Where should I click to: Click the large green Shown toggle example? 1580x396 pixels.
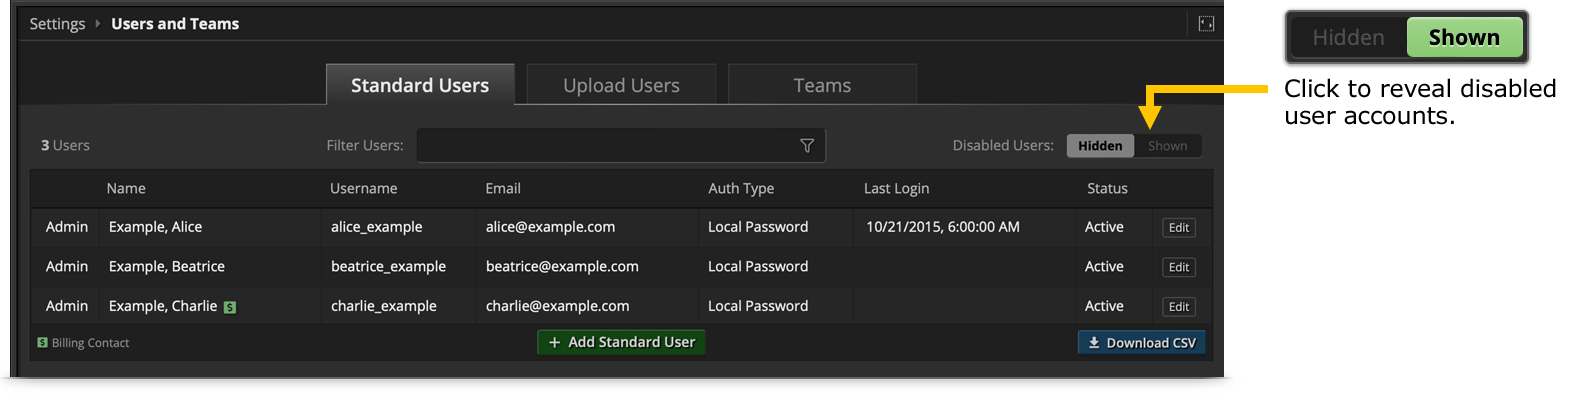1464,38
